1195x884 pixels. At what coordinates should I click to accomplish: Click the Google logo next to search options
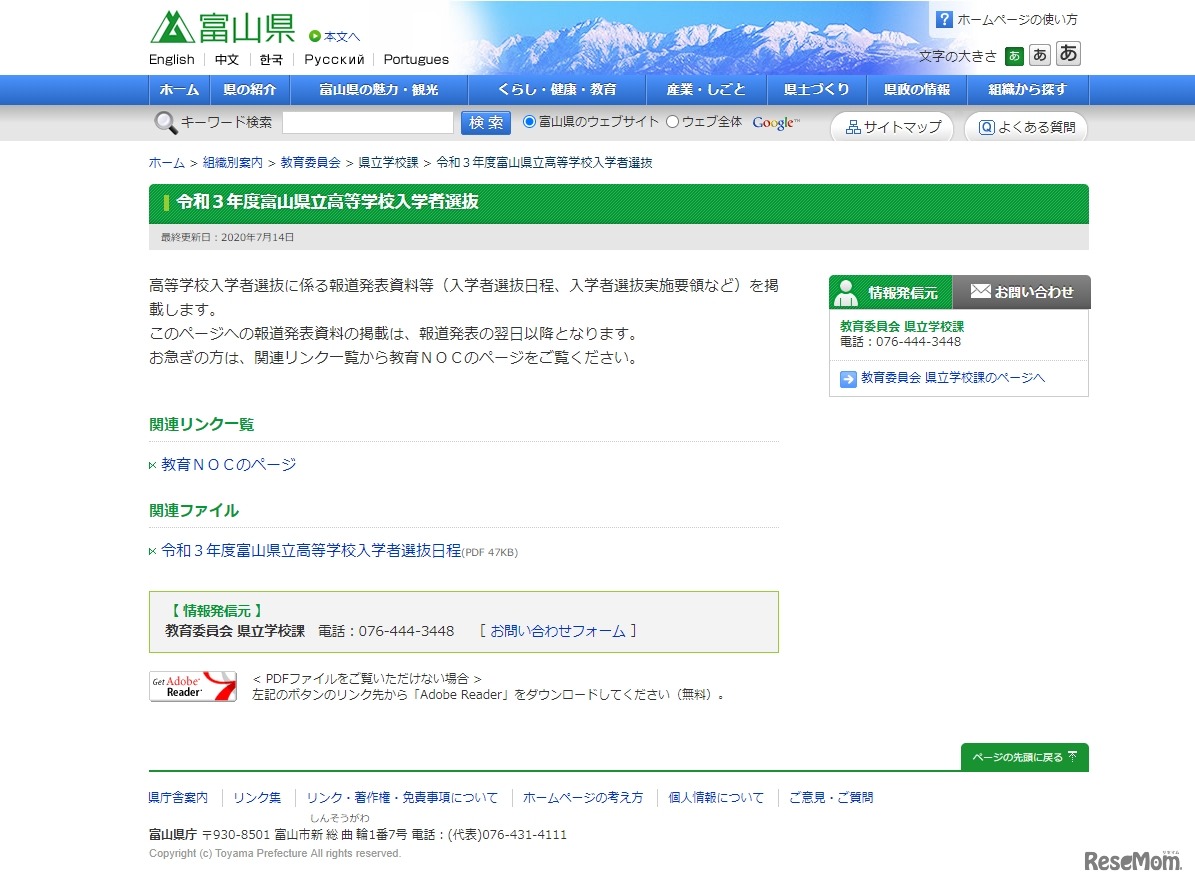(x=775, y=123)
